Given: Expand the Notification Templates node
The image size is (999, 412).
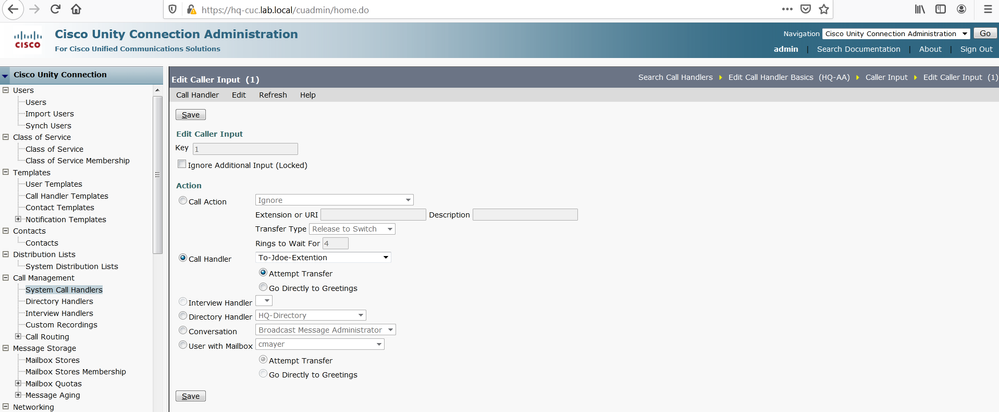Looking at the screenshot, I should (18, 219).
